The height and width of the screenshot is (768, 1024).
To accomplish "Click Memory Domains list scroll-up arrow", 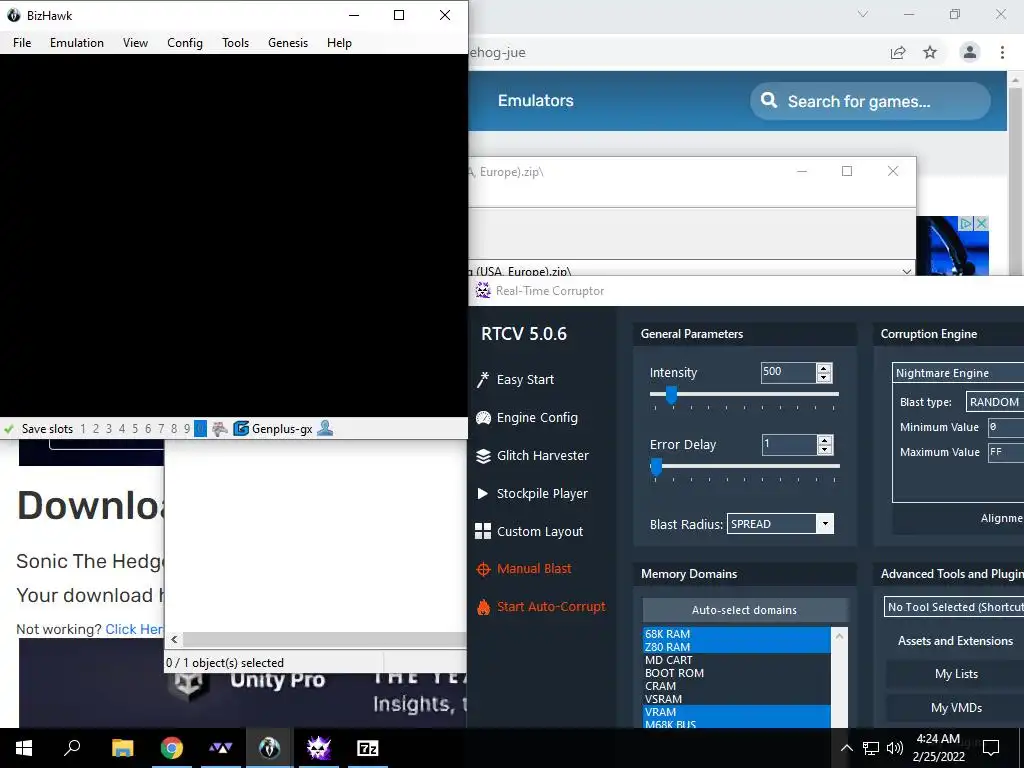I will [839, 635].
